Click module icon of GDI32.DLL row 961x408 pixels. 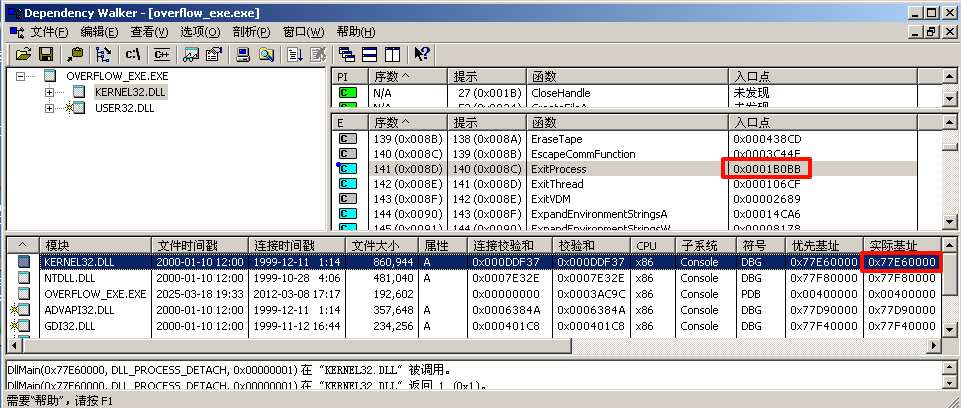click(21, 326)
